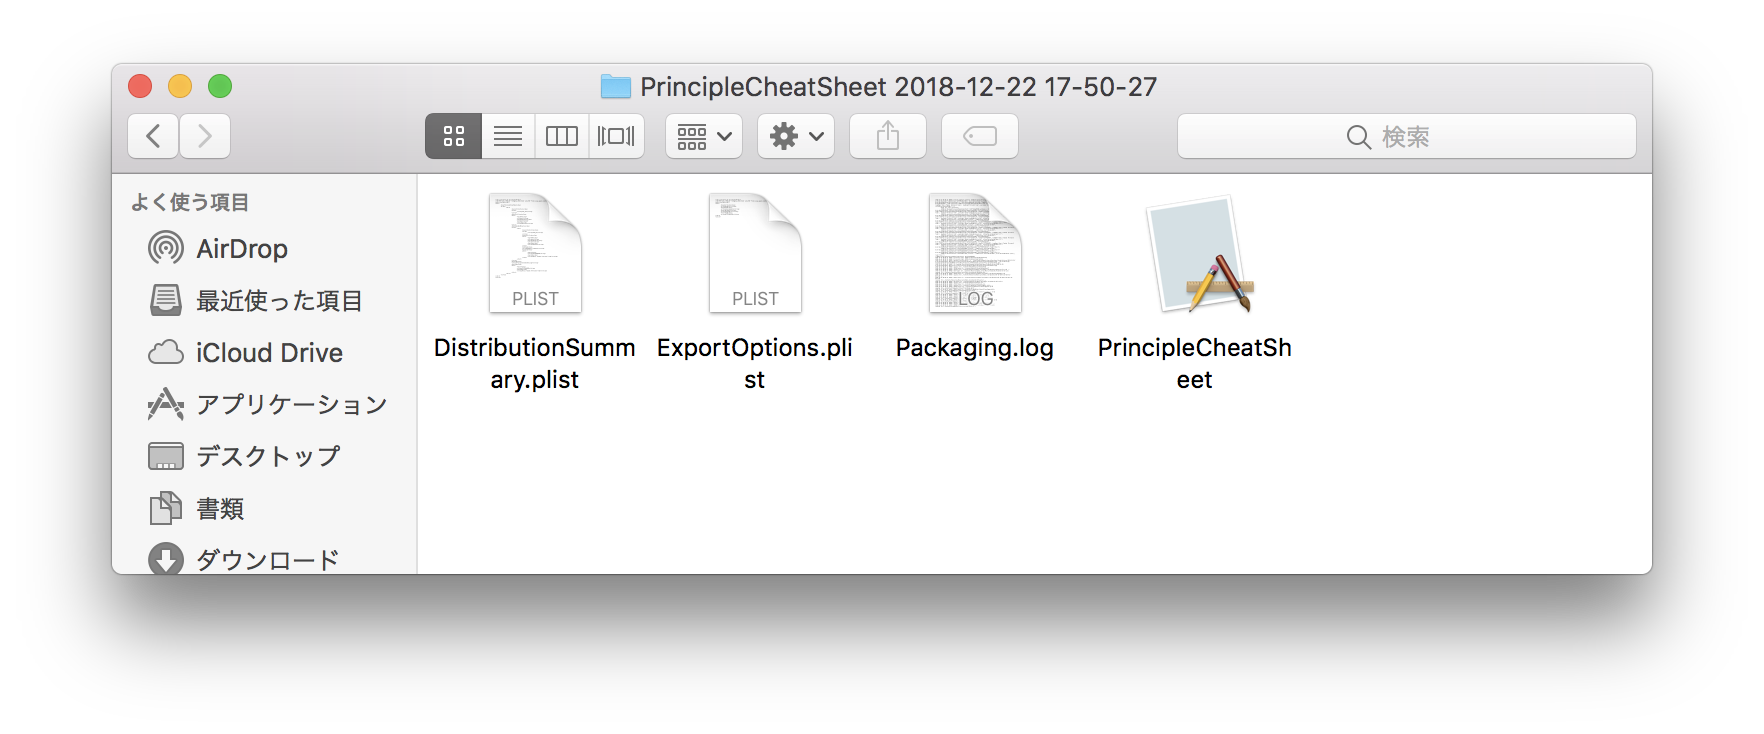Image resolution: width=1764 pixels, height=734 pixels.
Task: Click the Edit Tags button
Action: pyautogui.click(x=980, y=136)
